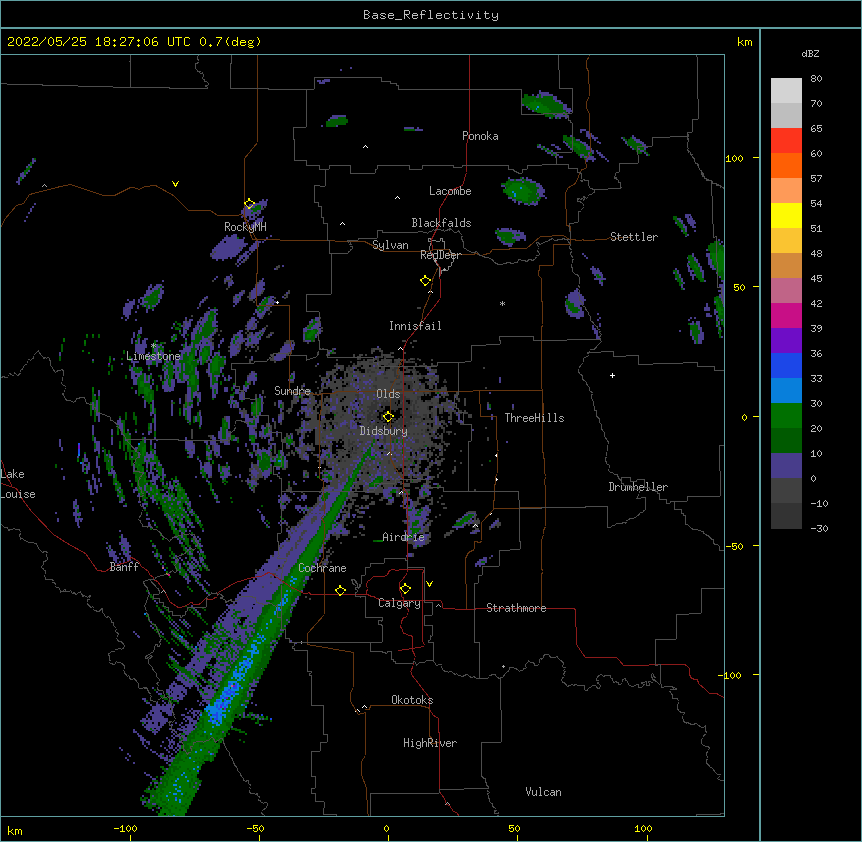Select the 50 tick on the bottom axis
The width and height of the screenshot is (862, 842).
[514, 828]
